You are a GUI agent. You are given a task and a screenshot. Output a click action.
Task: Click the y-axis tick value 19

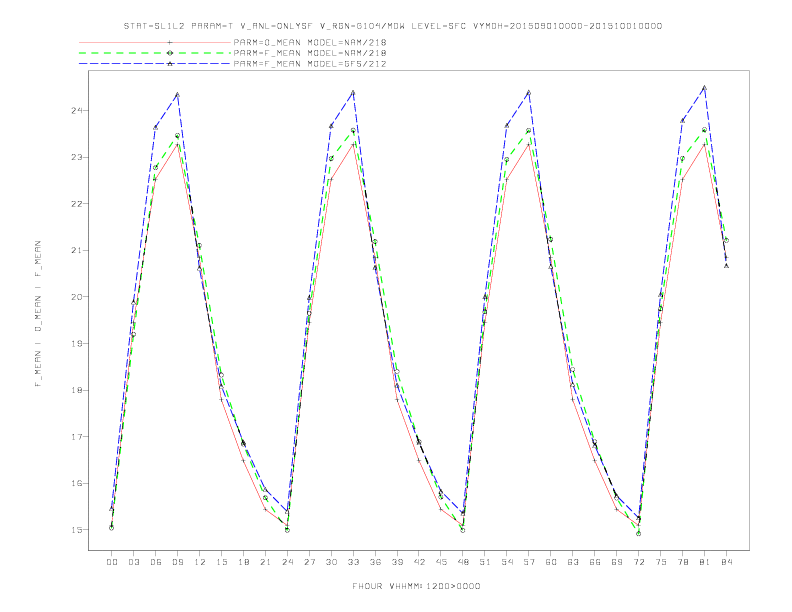tap(77, 343)
